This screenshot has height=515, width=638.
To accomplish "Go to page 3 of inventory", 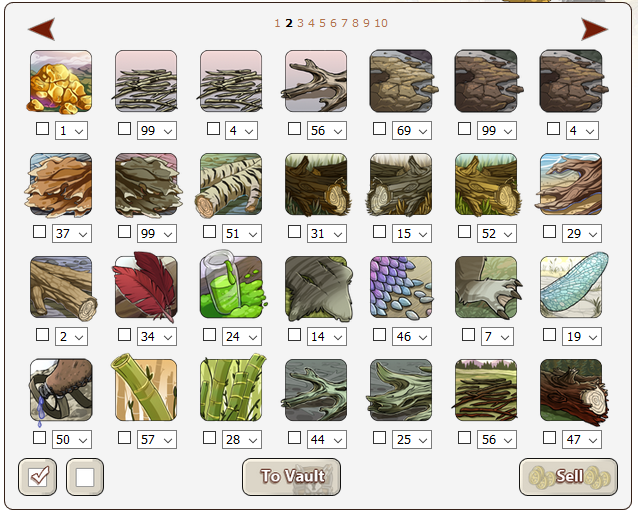I will [x=300, y=23].
